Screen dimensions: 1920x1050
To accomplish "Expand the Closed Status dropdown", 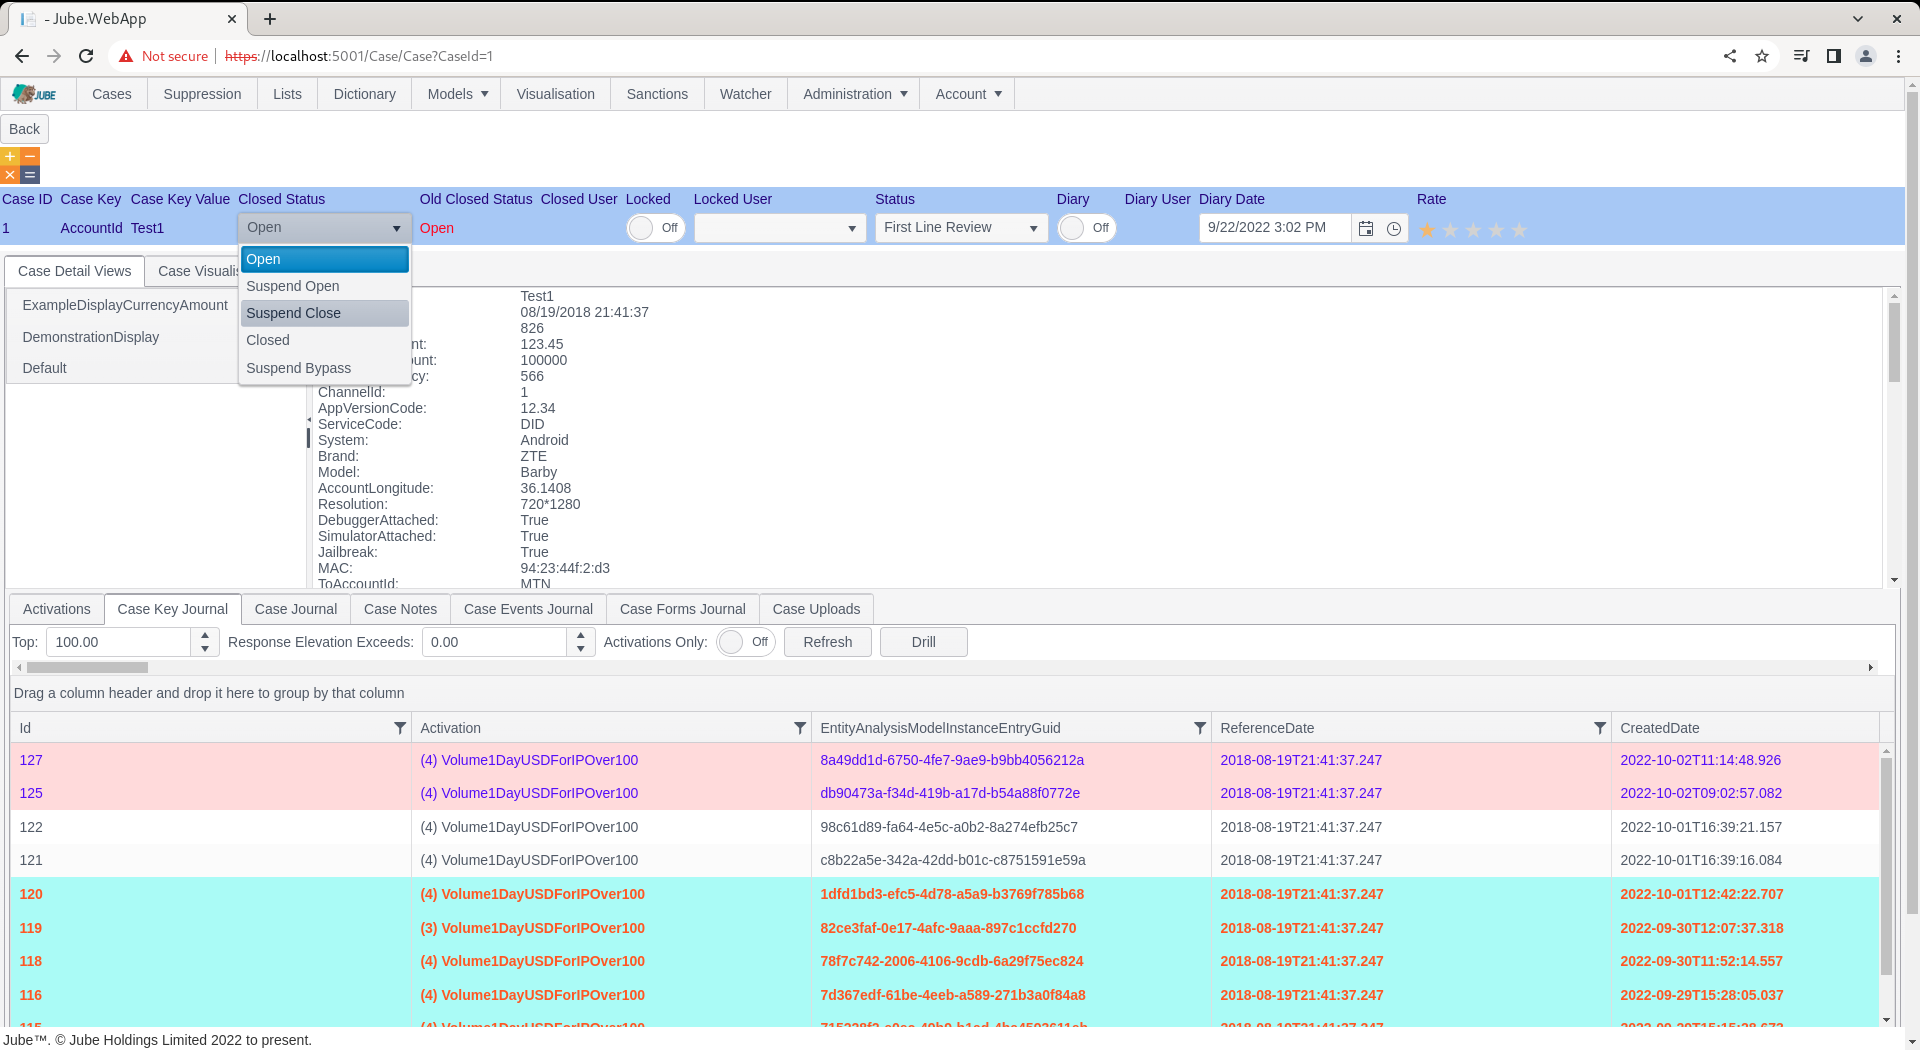I will coord(325,228).
